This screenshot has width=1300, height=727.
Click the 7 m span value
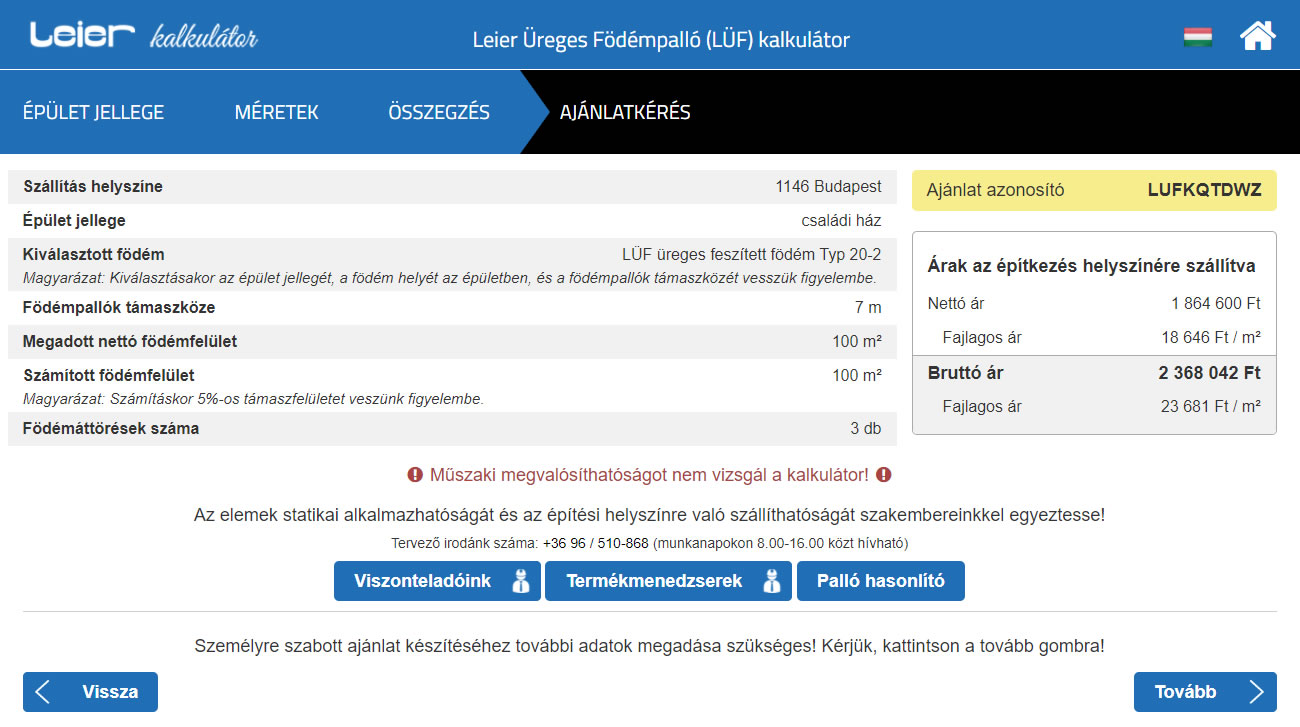point(869,308)
